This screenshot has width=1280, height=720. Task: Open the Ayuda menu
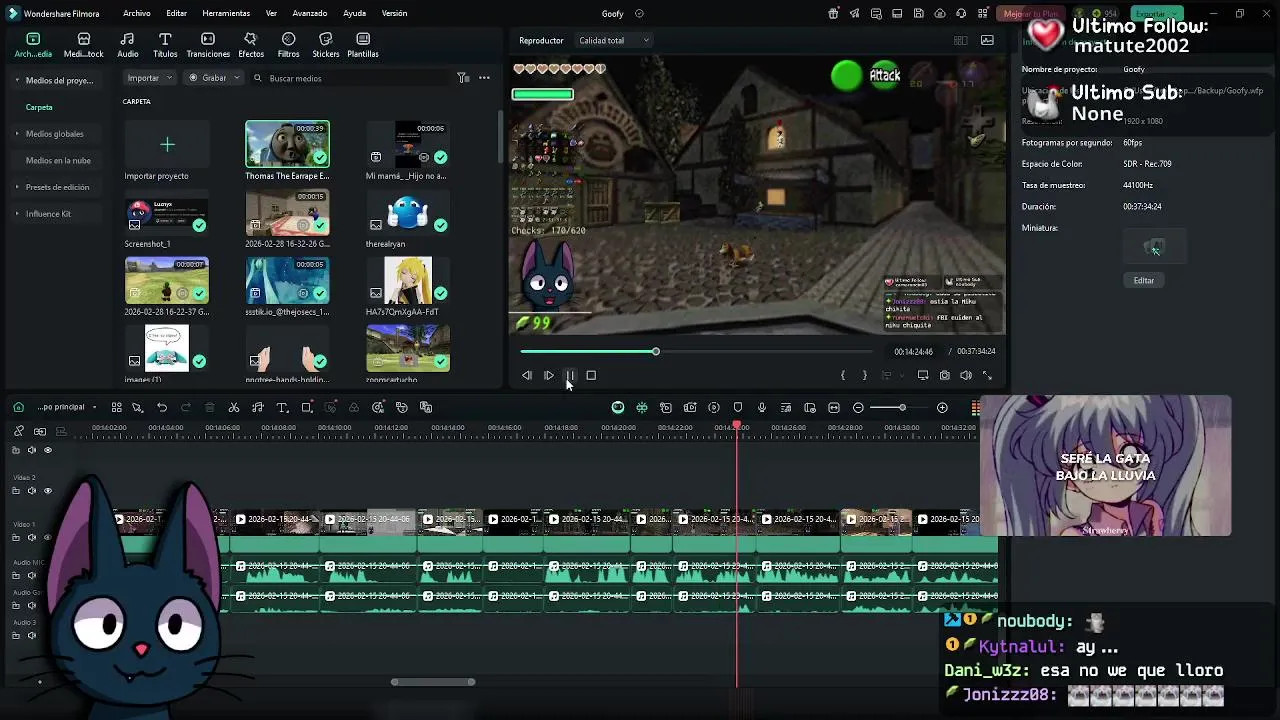click(x=354, y=14)
